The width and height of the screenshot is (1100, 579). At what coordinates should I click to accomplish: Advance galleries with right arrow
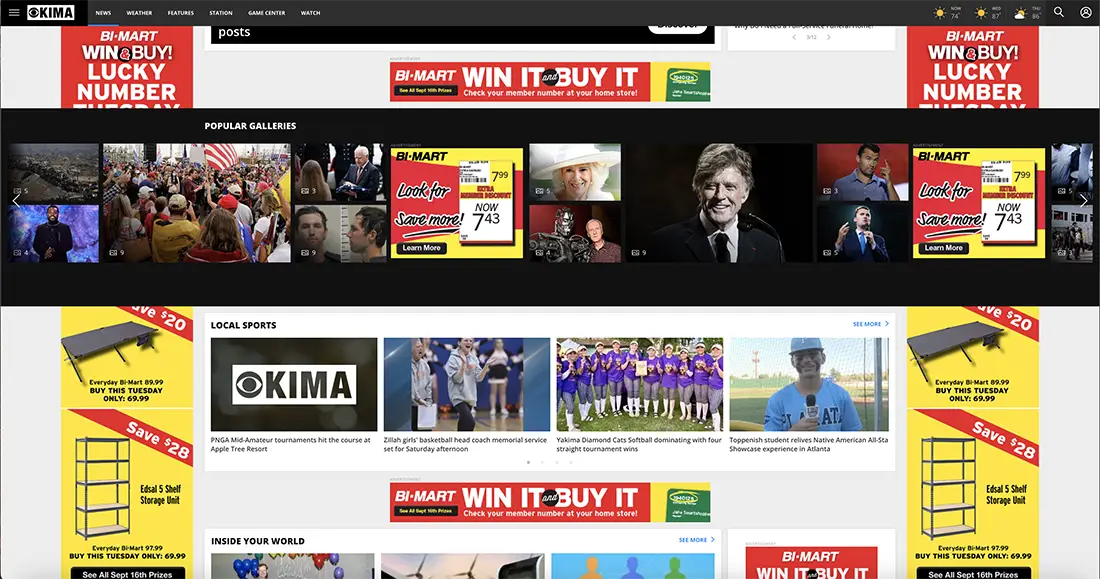(x=1083, y=201)
